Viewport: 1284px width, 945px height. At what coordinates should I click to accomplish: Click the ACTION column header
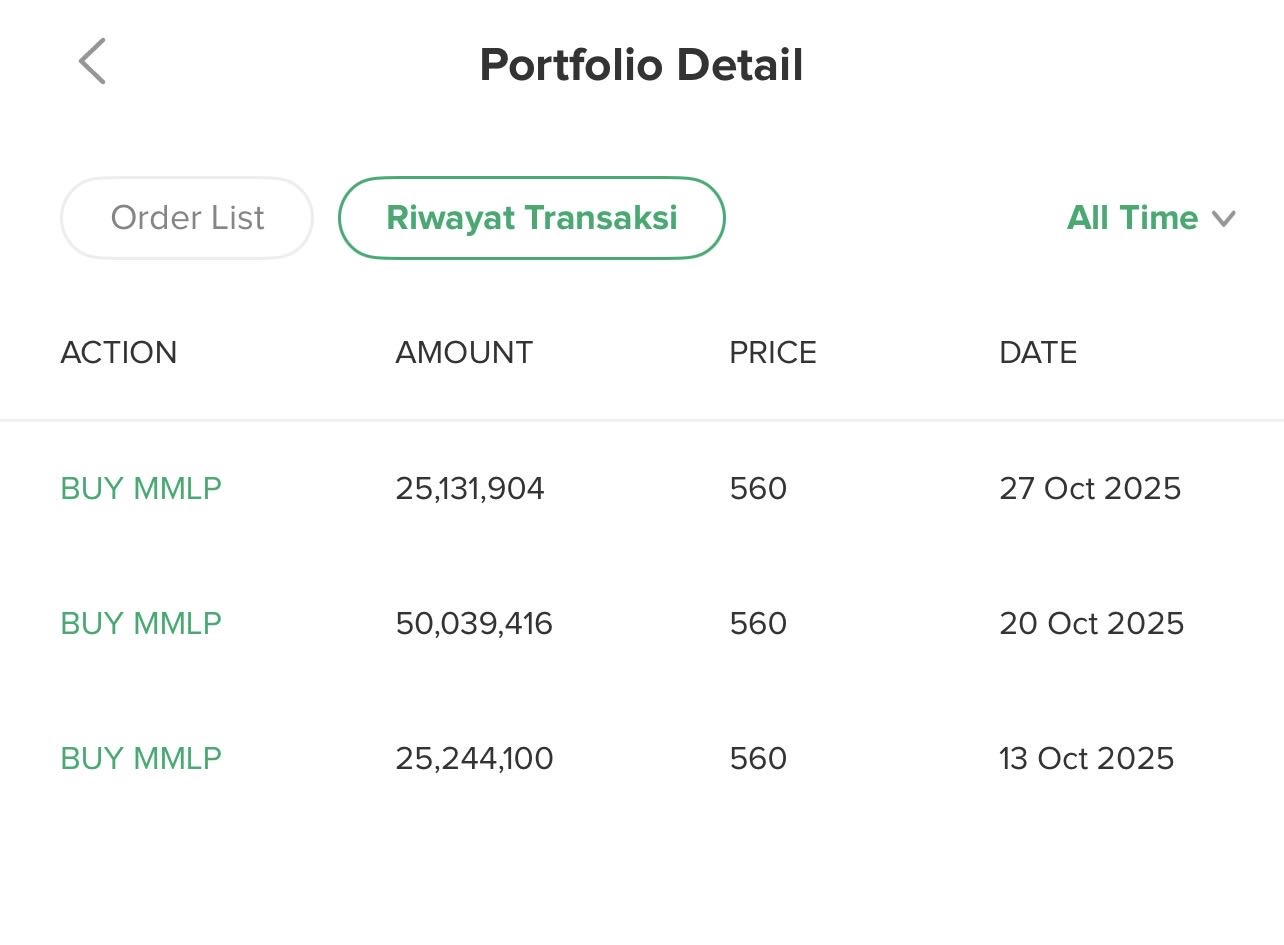point(119,353)
